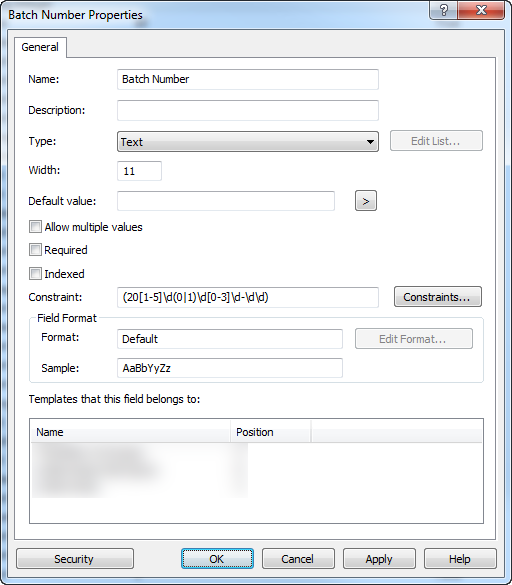The height and width of the screenshot is (585, 512).
Task: Confirm changes with the OK button
Action: click(x=217, y=559)
